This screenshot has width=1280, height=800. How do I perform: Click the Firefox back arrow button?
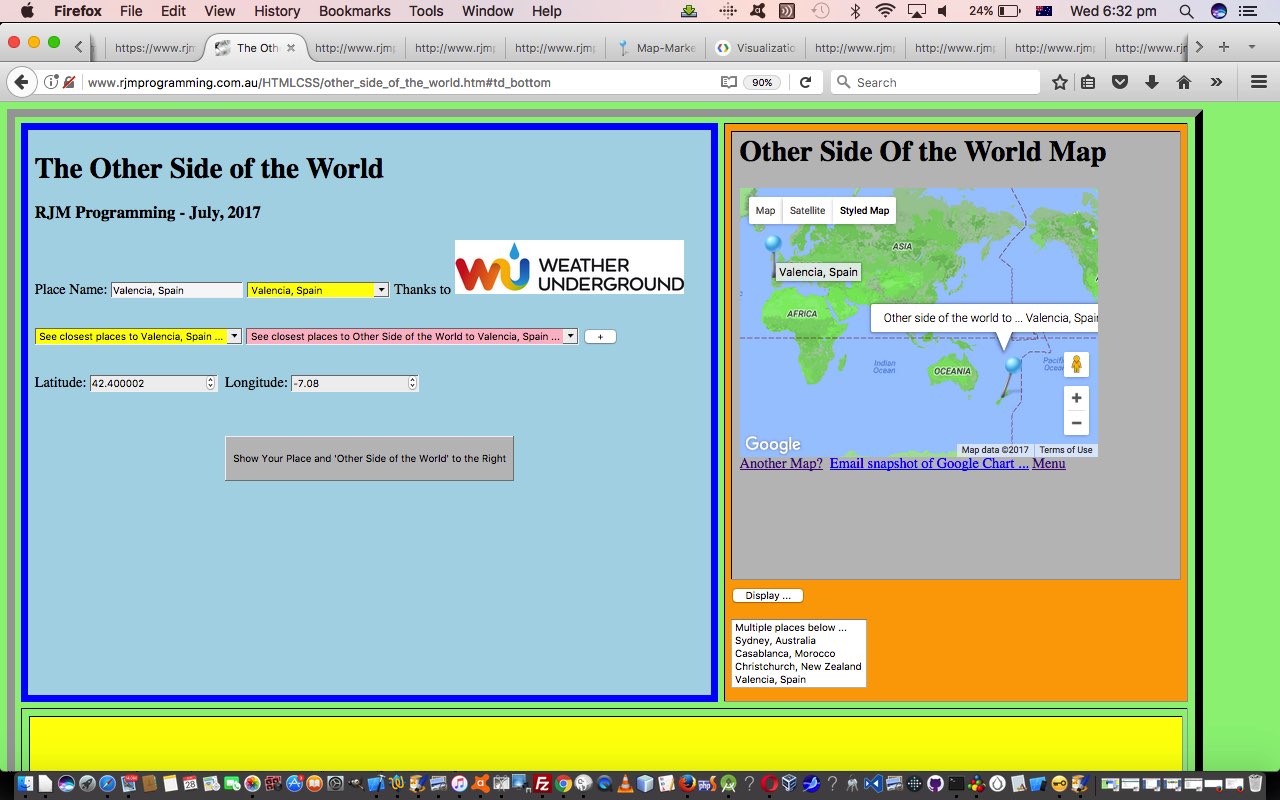21,82
